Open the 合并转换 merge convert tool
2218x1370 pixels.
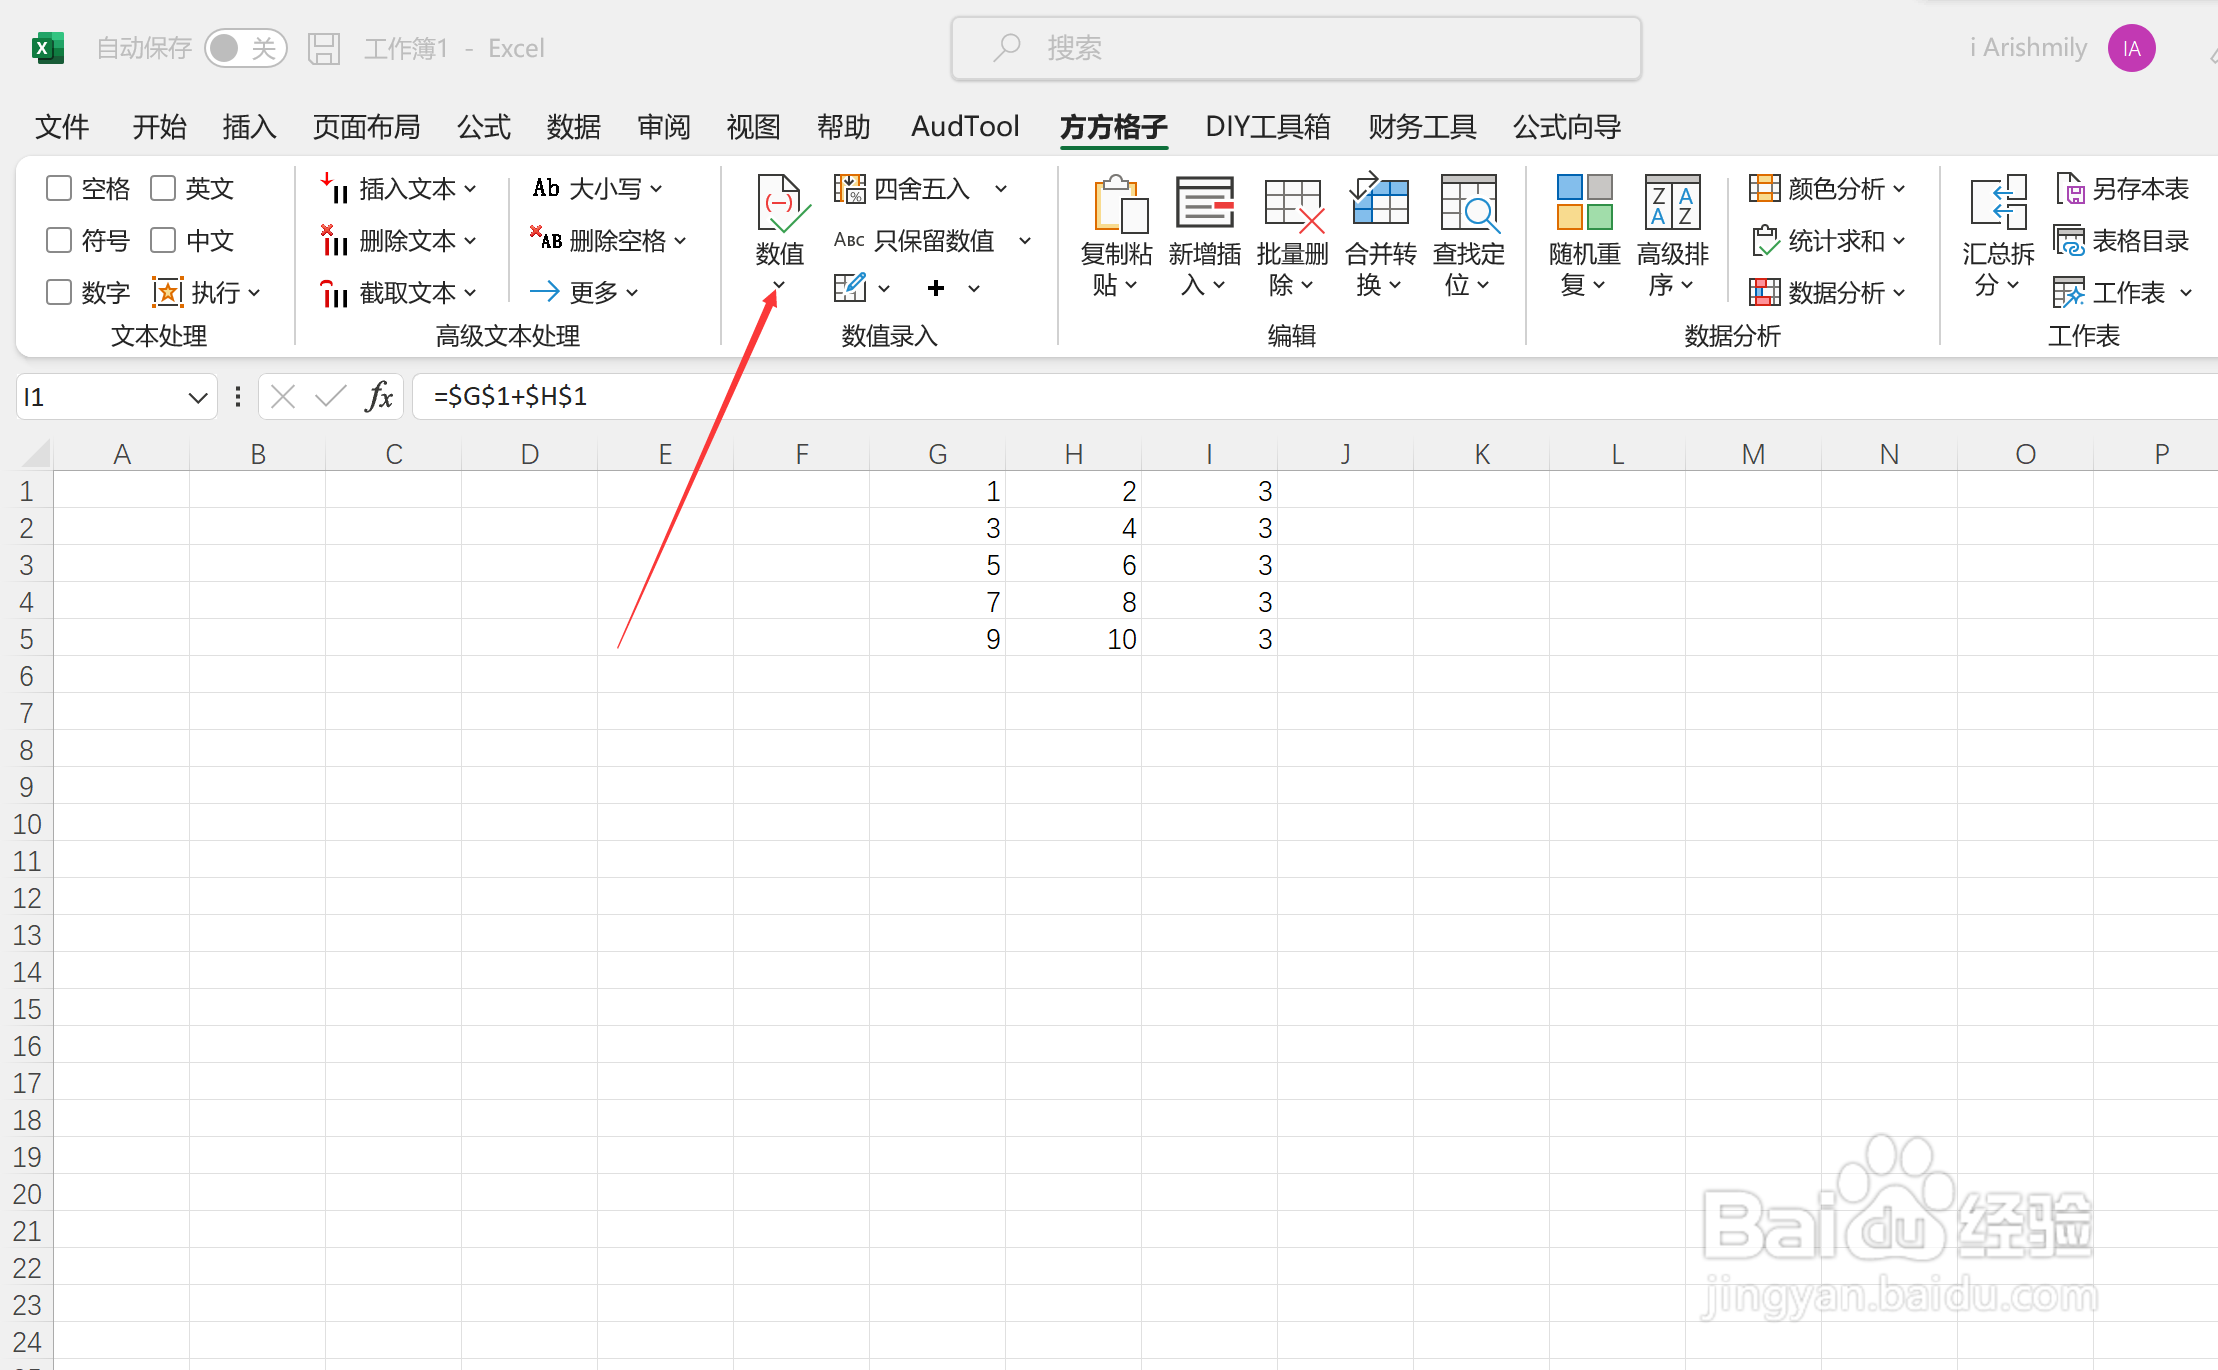[1380, 205]
